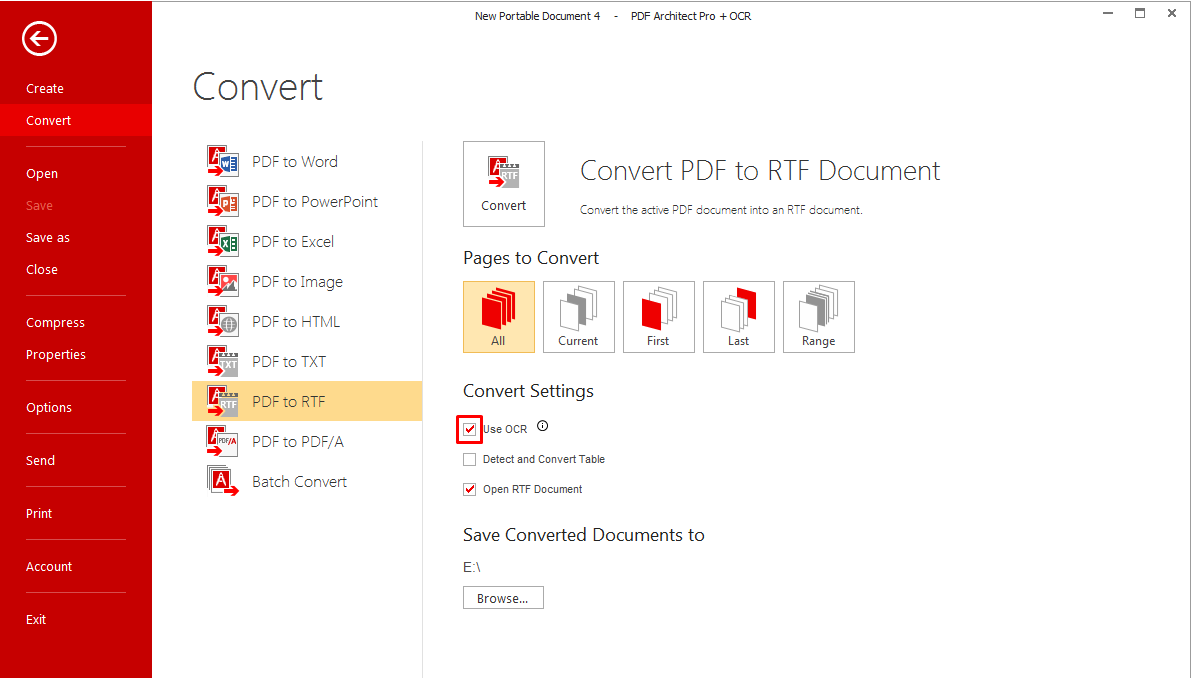Select PDF to TXT conversion
The height and width of the screenshot is (678, 1191).
307,361
